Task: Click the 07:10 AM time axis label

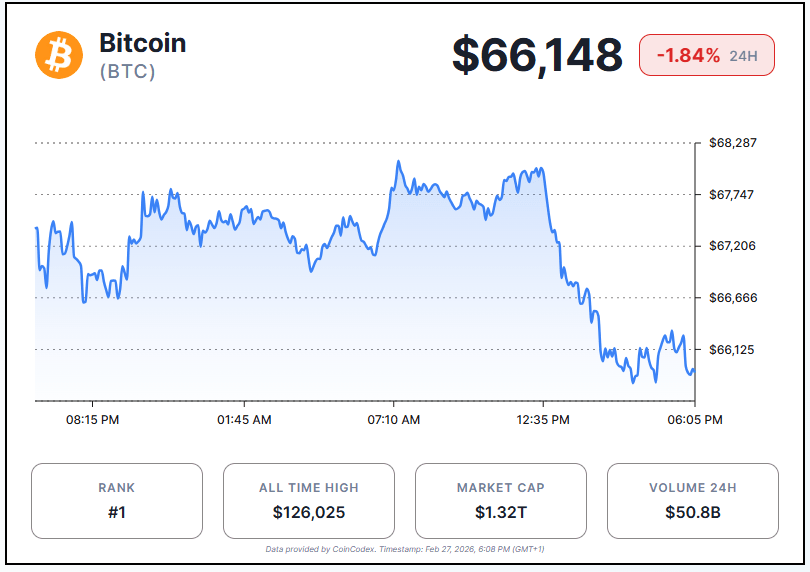Action: [x=394, y=420]
